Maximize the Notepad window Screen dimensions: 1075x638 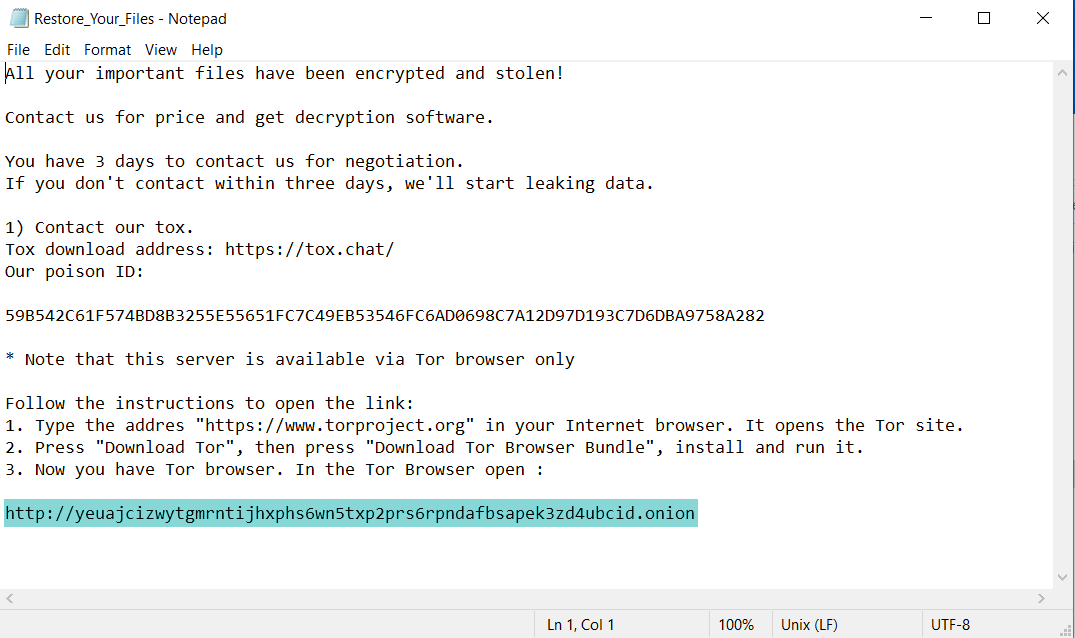pos(984,18)
